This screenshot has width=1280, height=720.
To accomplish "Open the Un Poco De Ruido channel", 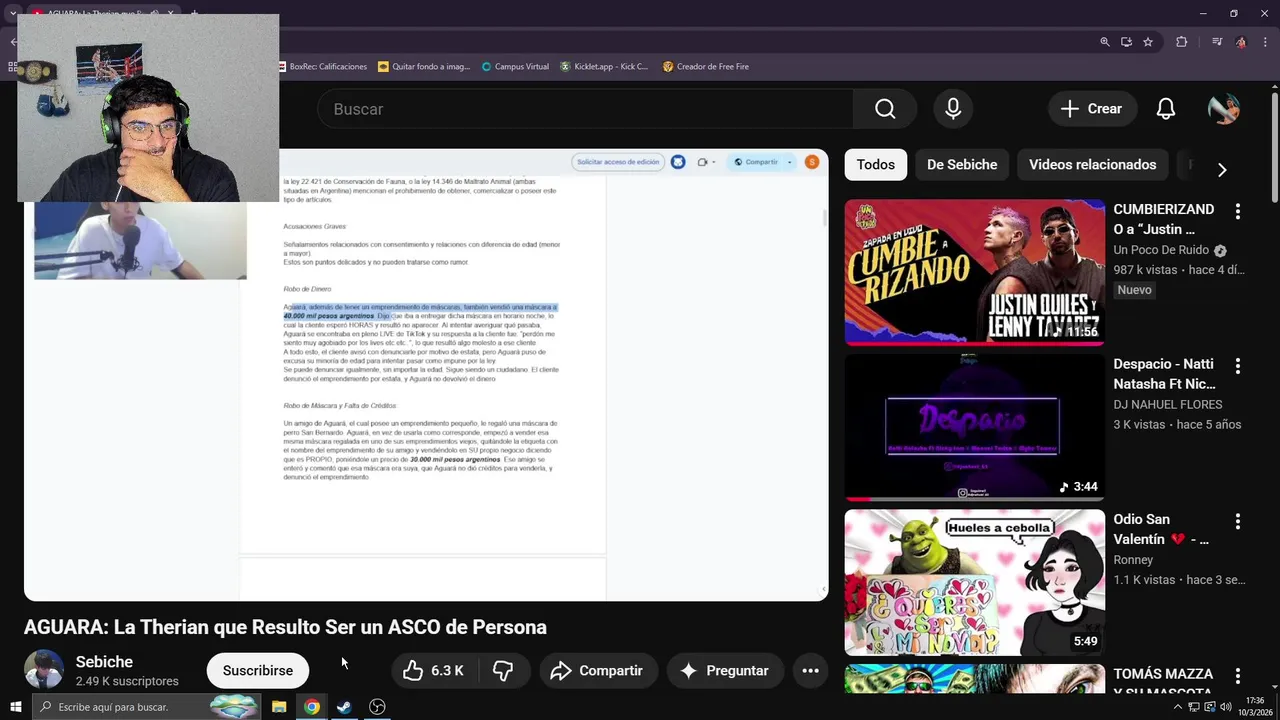I will tap(1161, 250).
